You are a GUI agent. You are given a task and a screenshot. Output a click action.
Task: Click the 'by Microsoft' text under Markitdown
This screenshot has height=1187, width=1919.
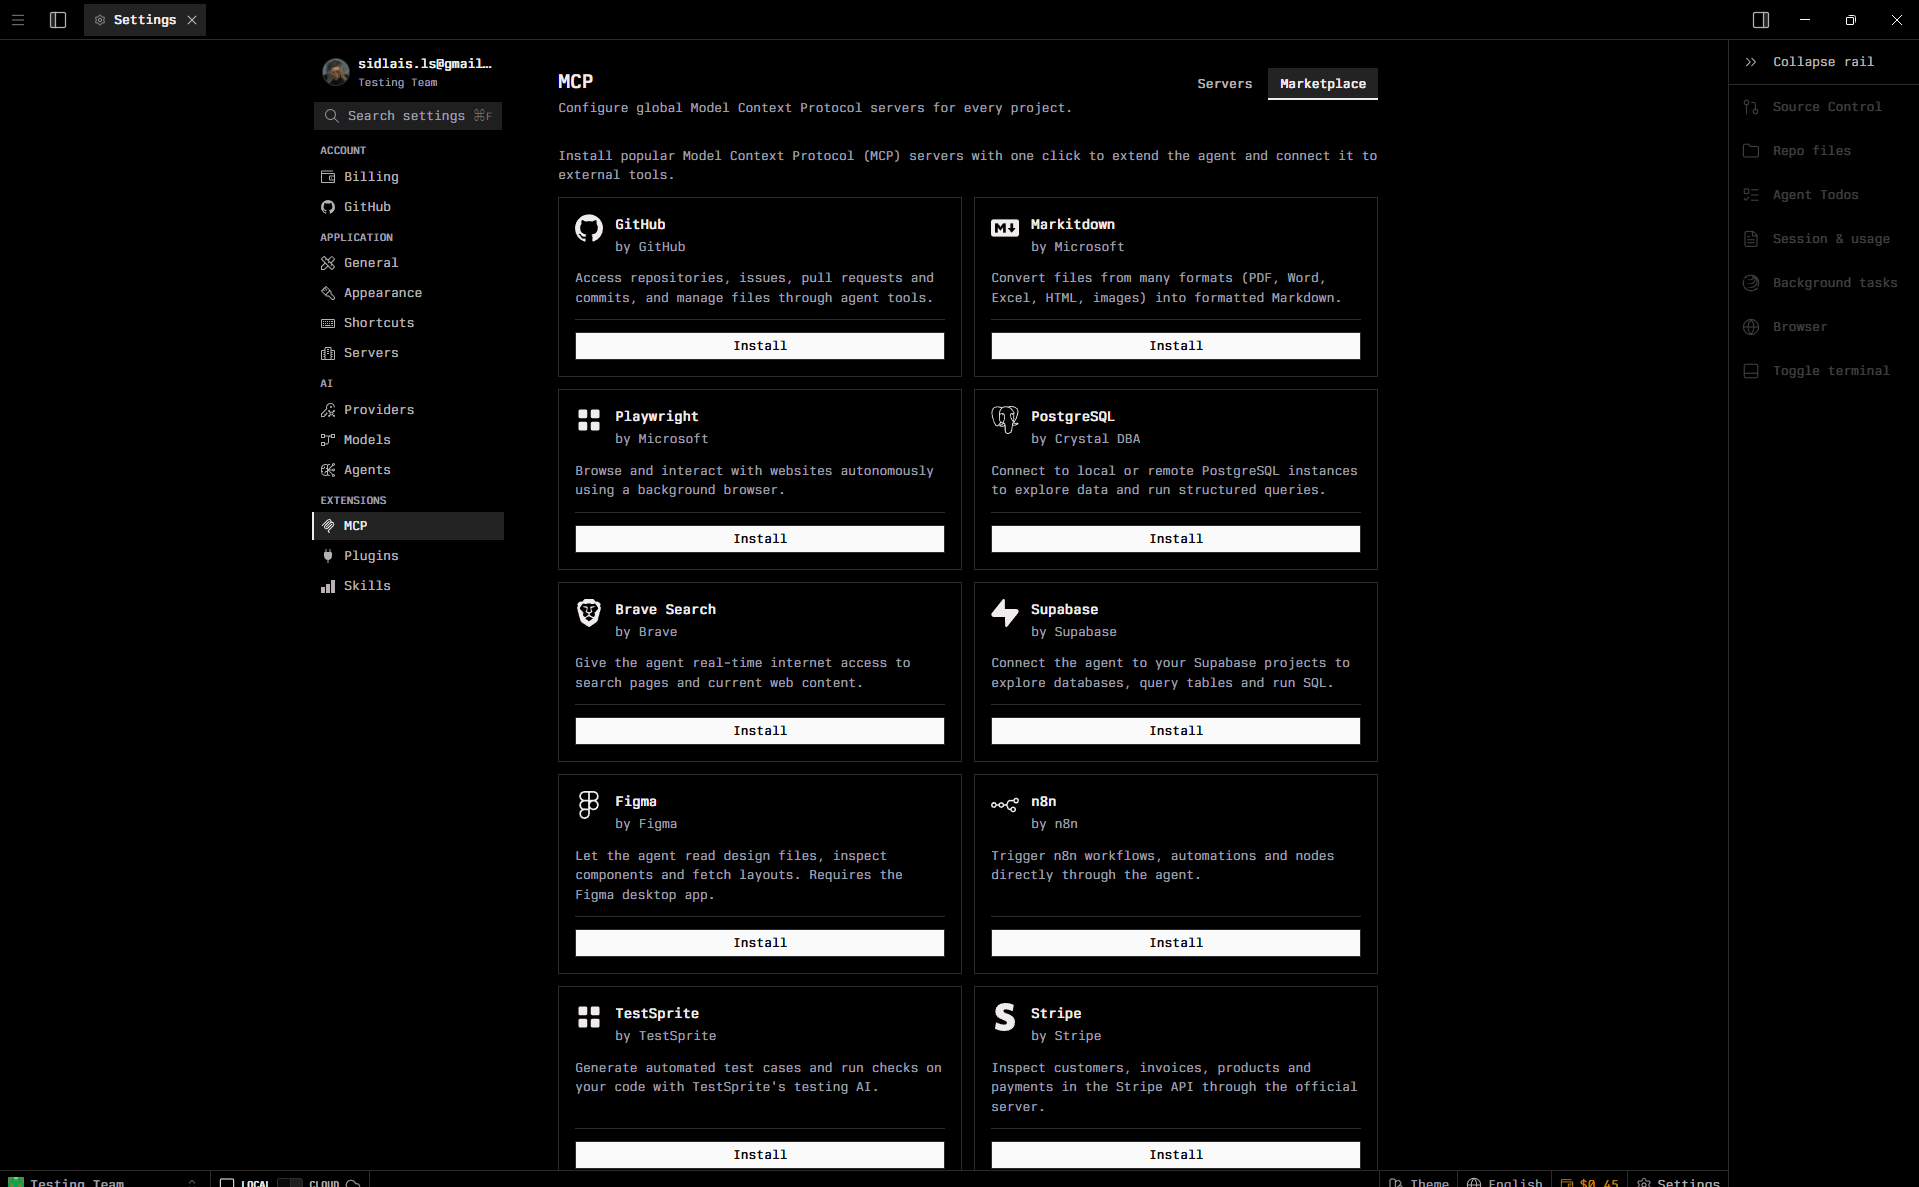tap(1077, 247)
